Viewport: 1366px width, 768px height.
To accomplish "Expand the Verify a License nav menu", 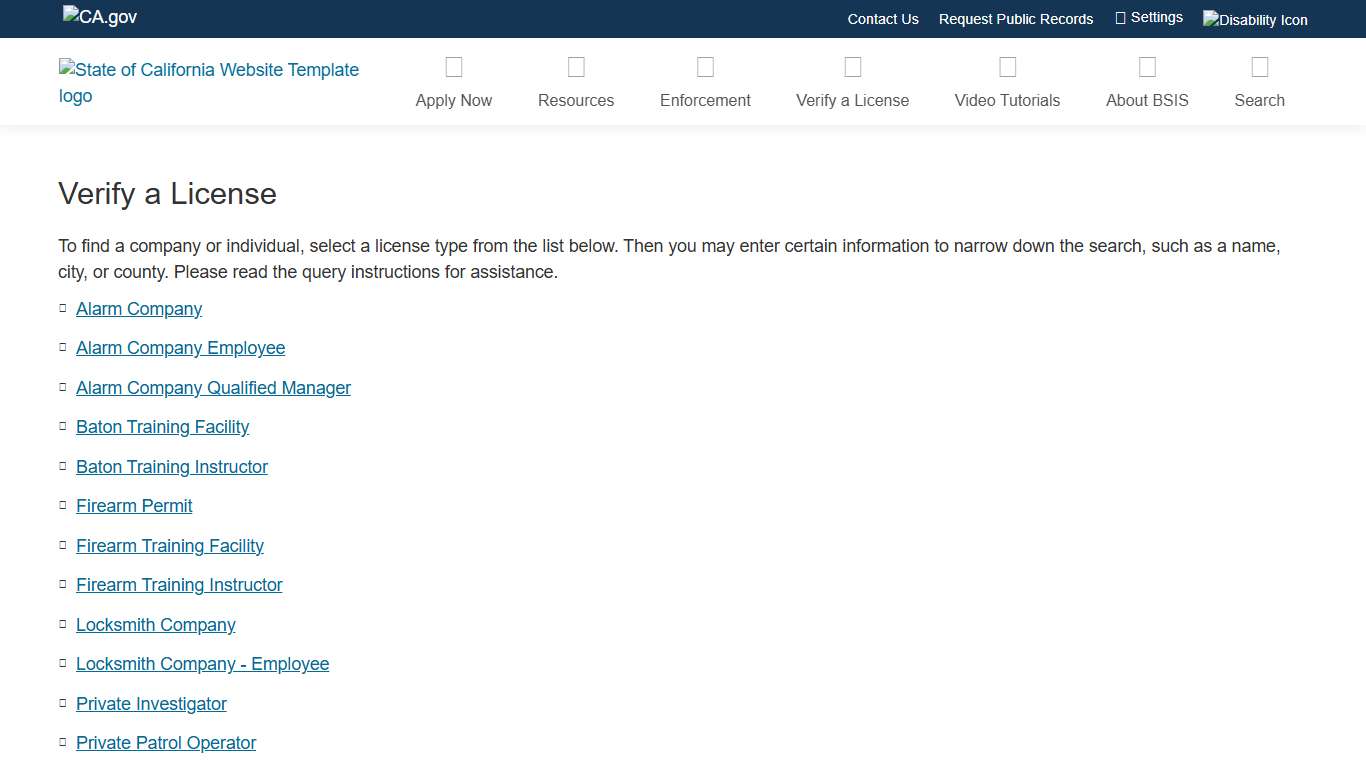I will pos(852,100).
